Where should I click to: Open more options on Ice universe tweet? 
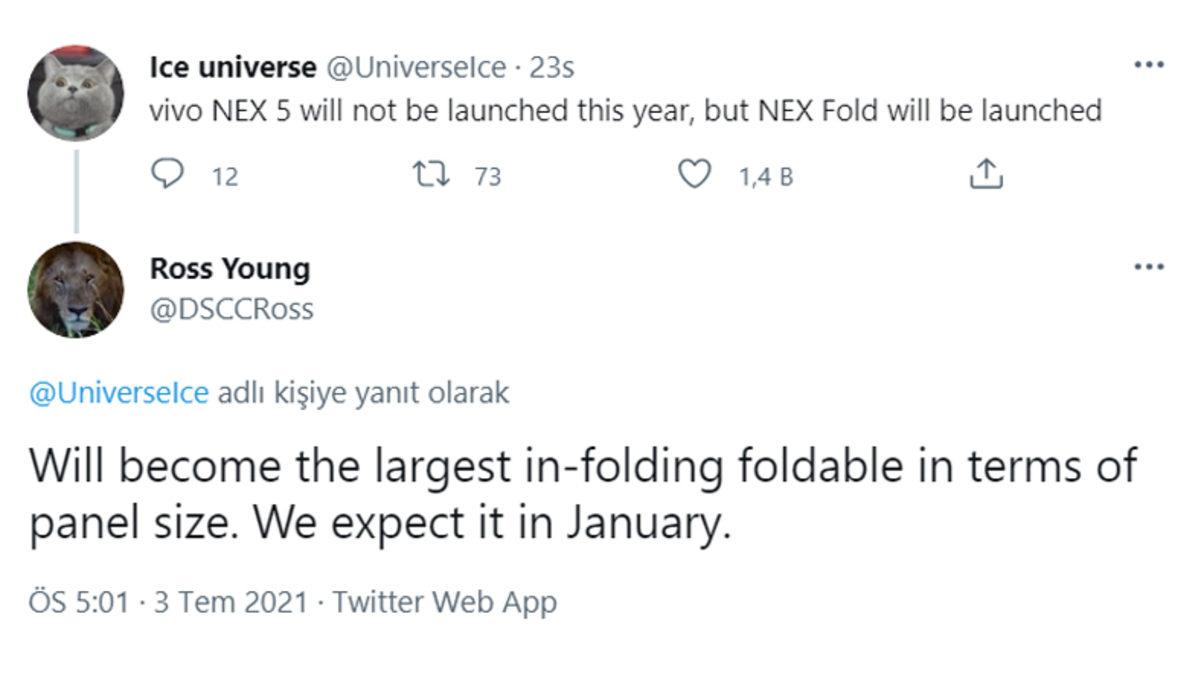(1149, 65)
